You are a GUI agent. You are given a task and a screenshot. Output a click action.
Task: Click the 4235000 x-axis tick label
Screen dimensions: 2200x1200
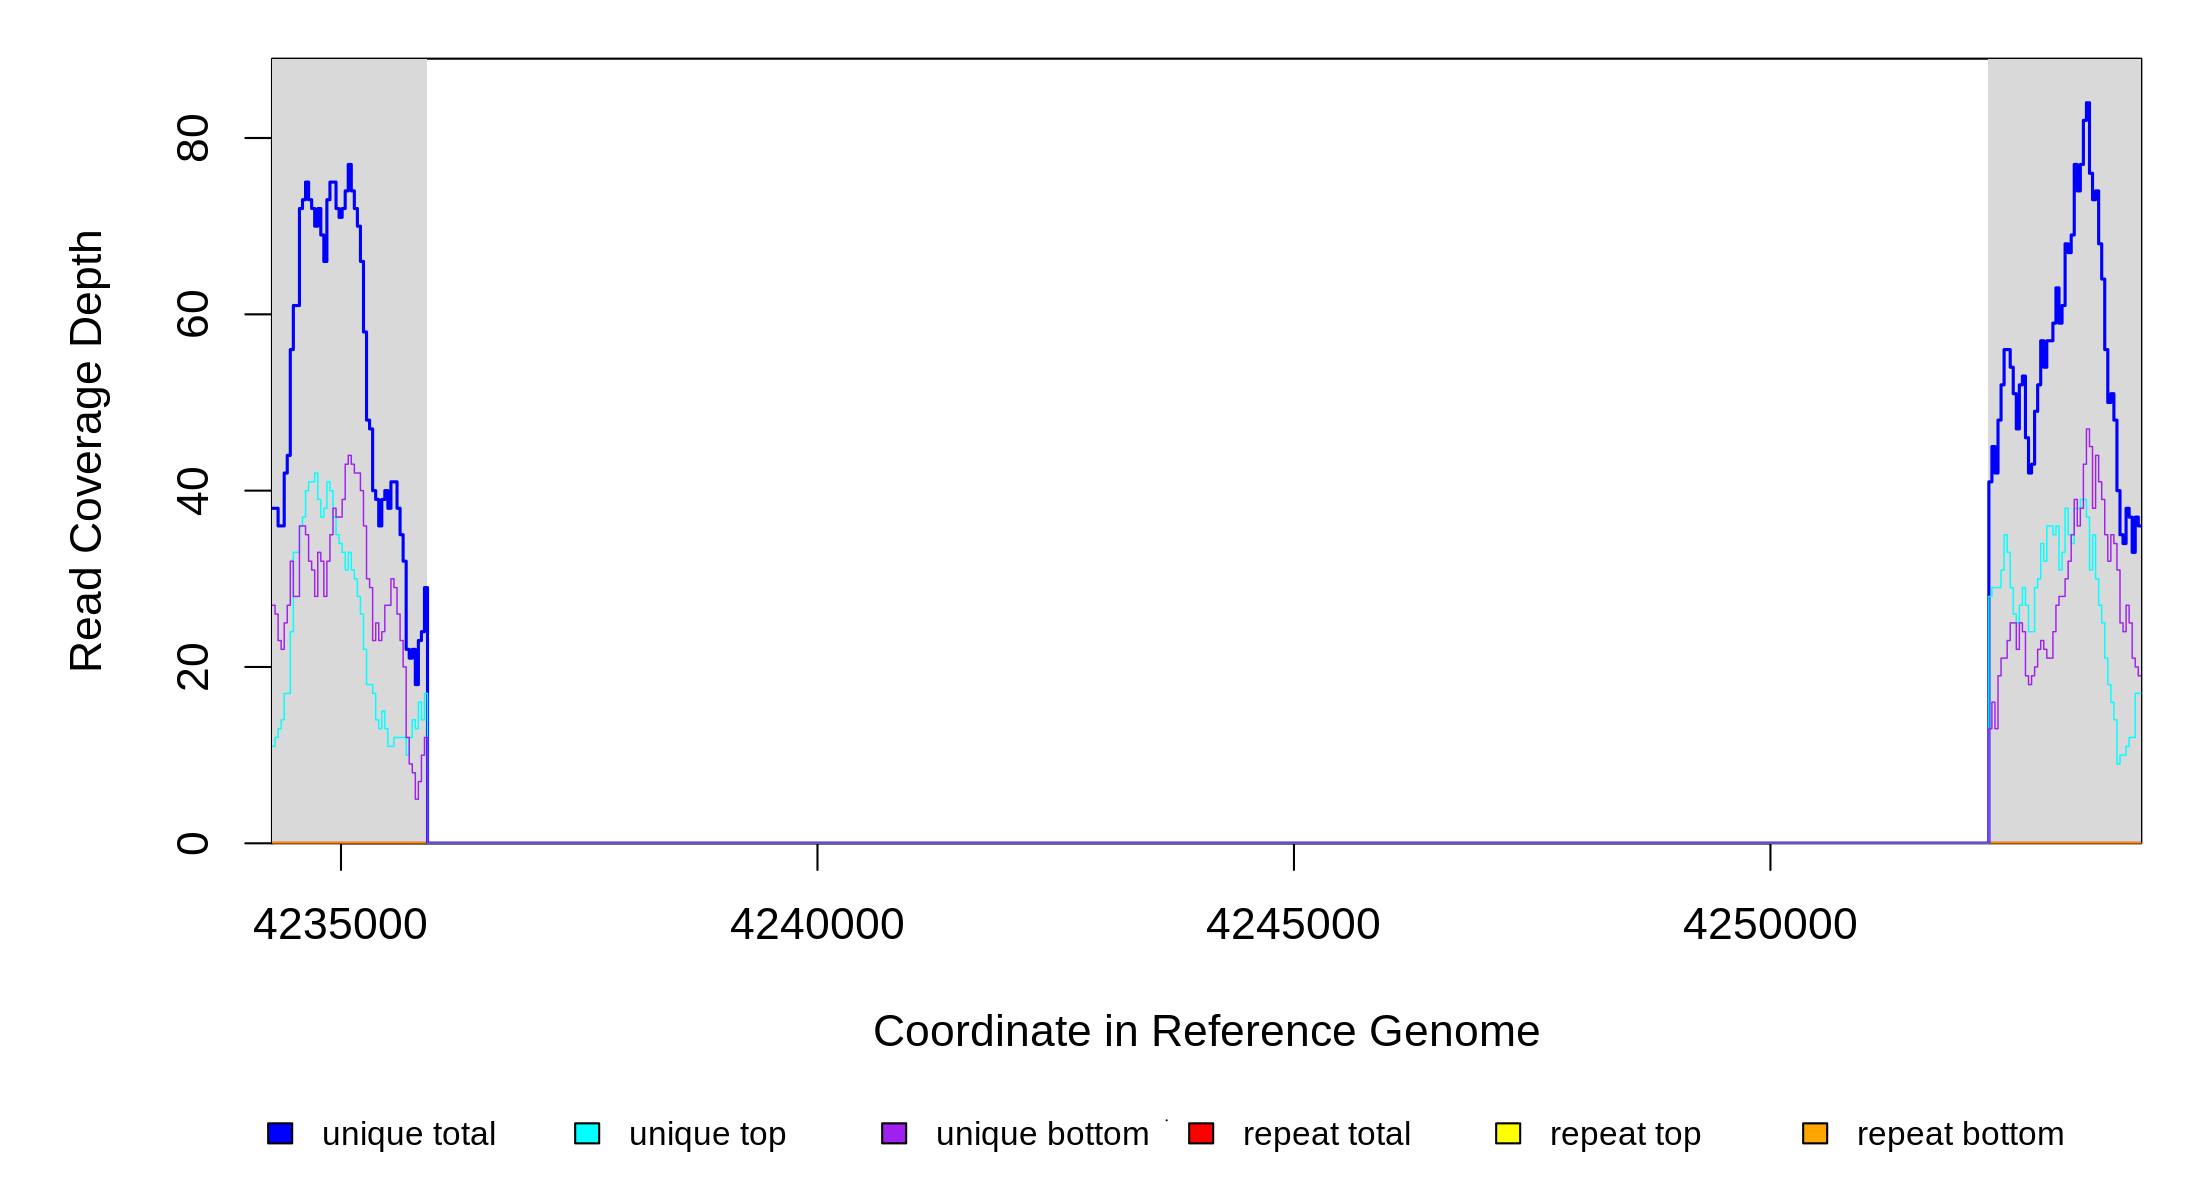340,925
